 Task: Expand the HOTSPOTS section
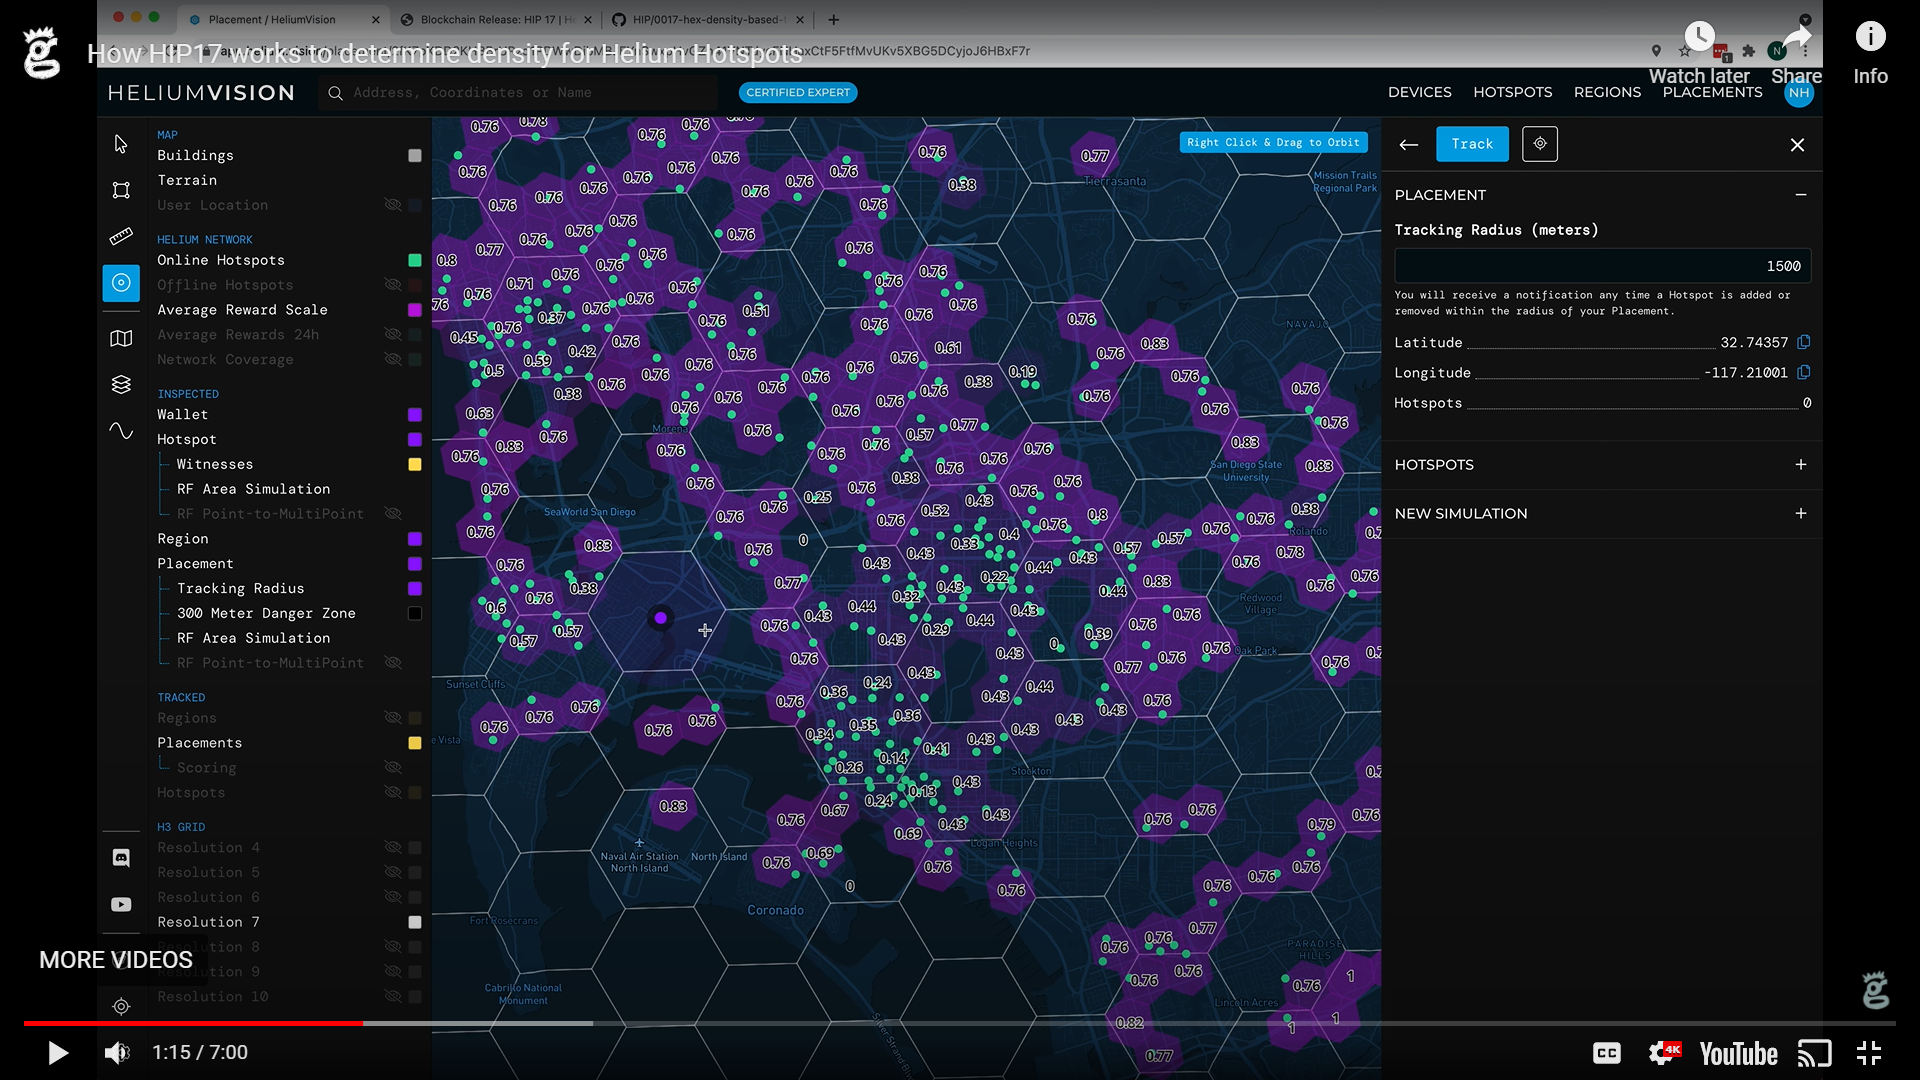[1801, 465]
